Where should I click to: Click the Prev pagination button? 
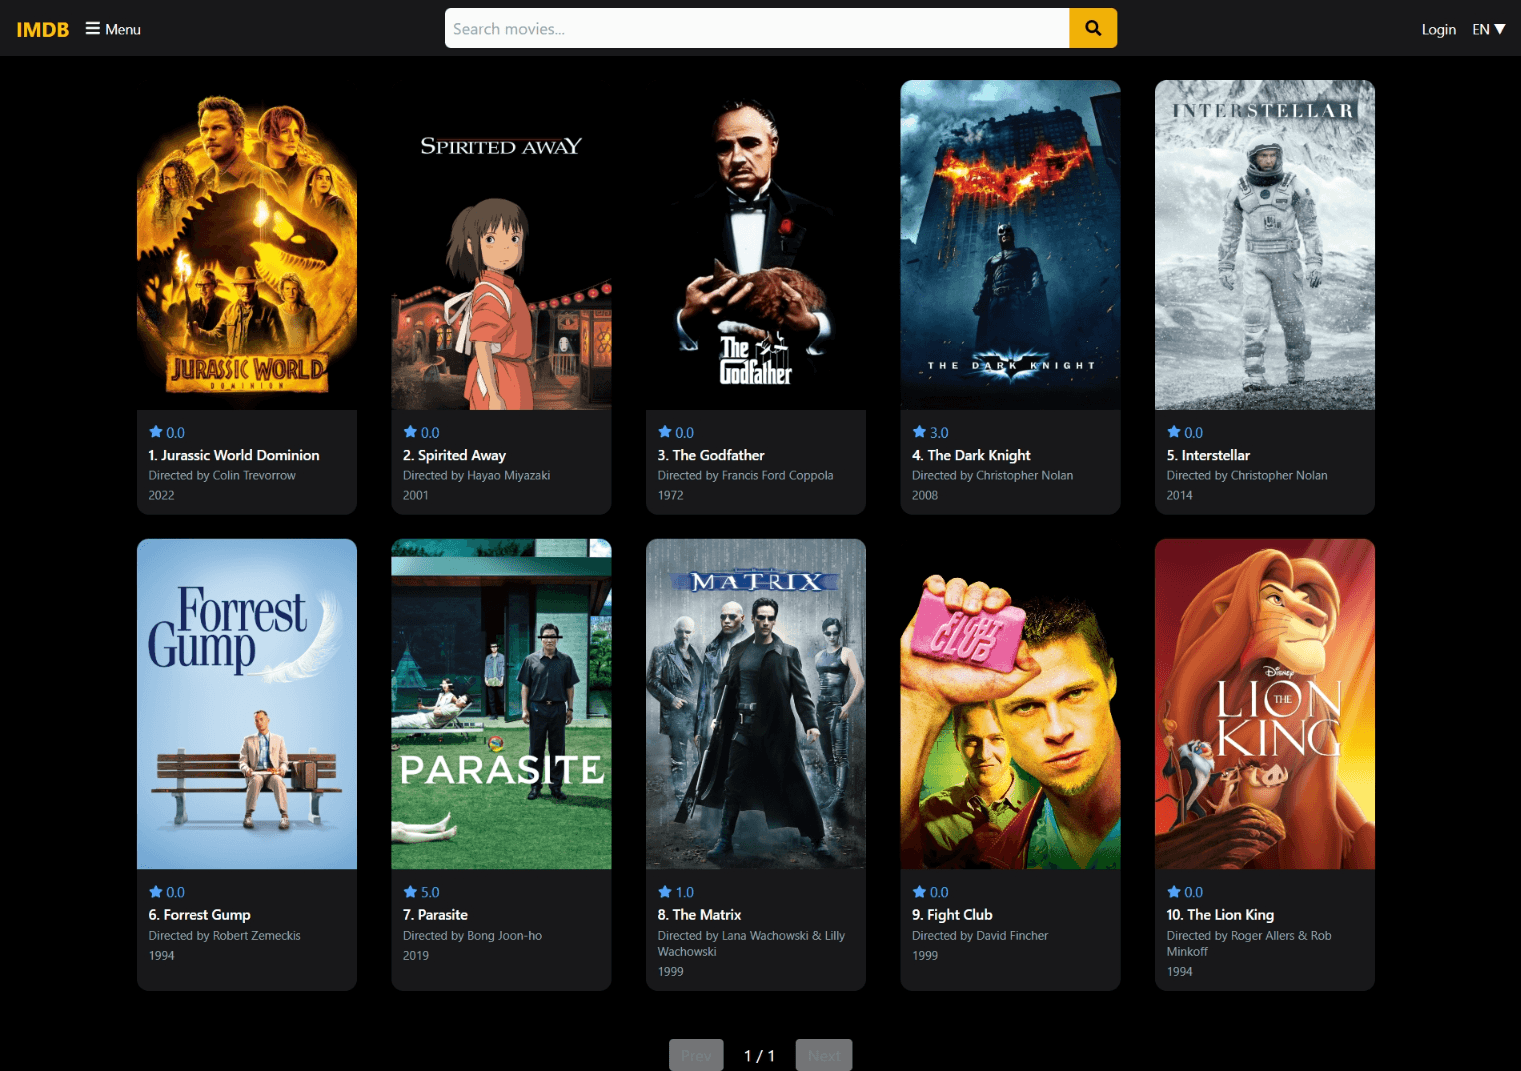(x=696, y=1055)
